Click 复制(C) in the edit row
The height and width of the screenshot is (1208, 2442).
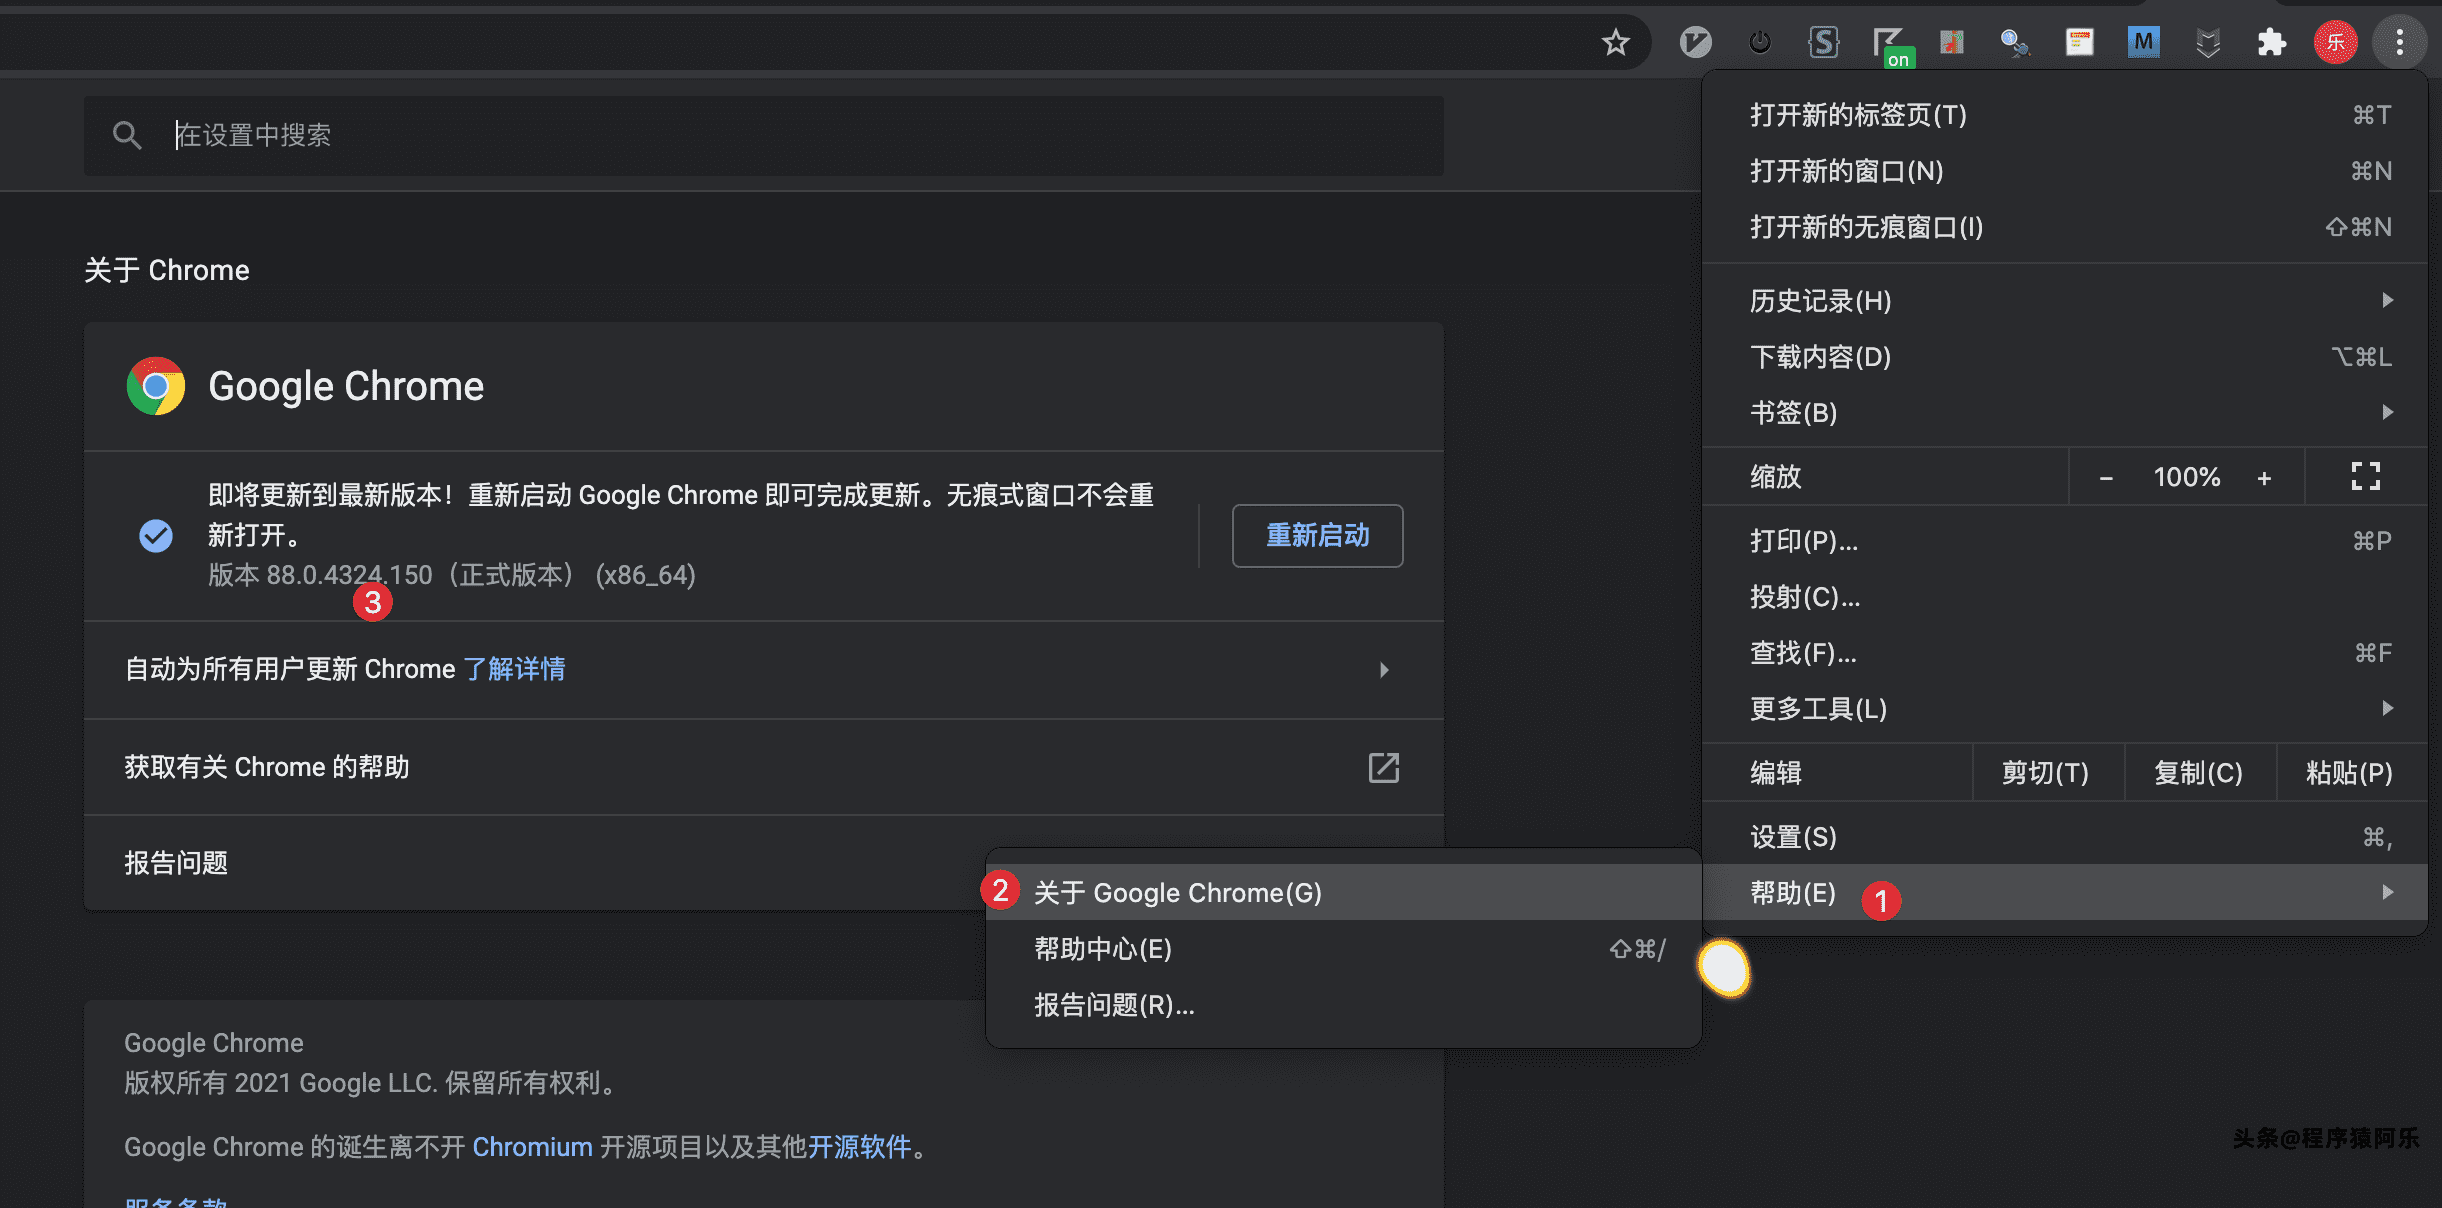tap(2198, 773)
